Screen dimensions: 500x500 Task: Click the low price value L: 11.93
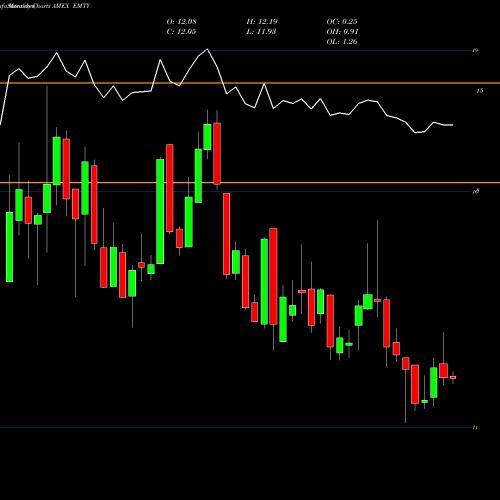pyautogui.click(x=261, y=32)
